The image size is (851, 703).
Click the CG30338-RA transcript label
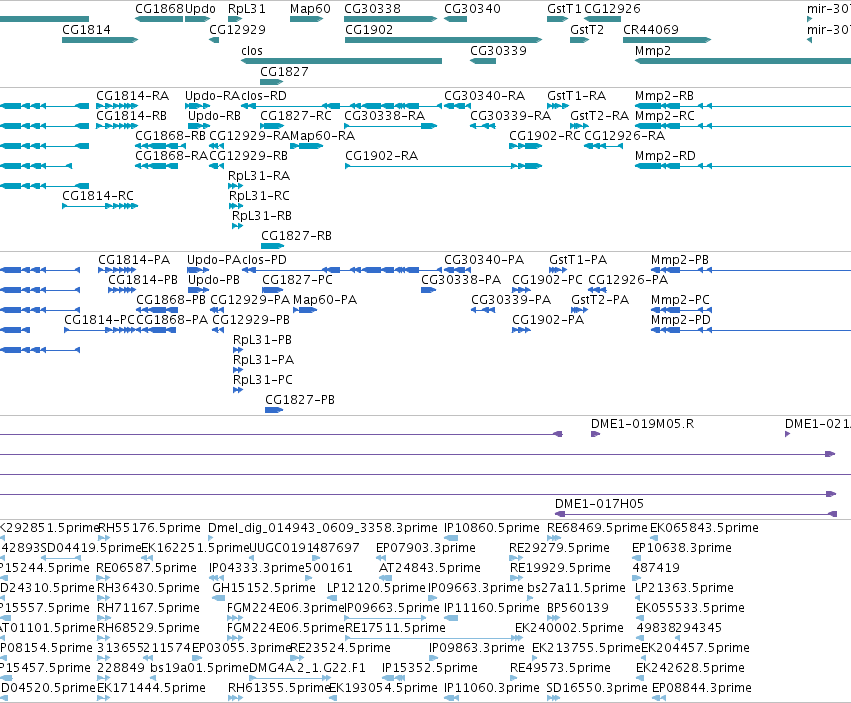(x=385, y=116)
